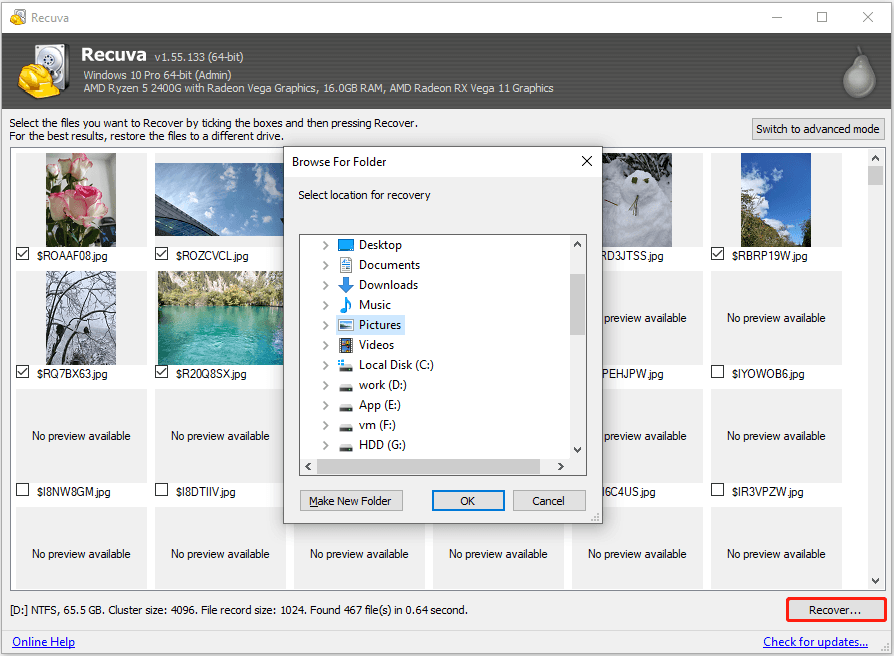Click the snowy branches thumbnail $RQ7BX63.jpg

coord(81,317)
